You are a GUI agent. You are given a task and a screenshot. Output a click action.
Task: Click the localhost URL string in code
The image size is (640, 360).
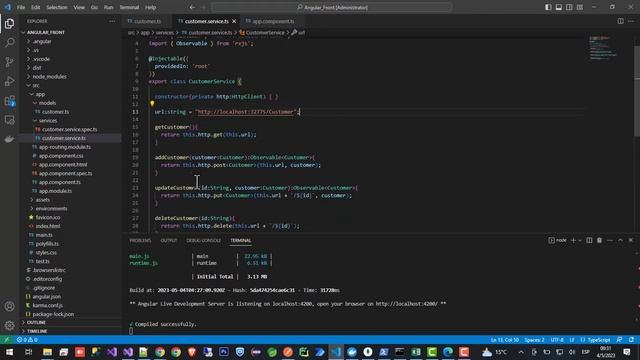[247, 112]
